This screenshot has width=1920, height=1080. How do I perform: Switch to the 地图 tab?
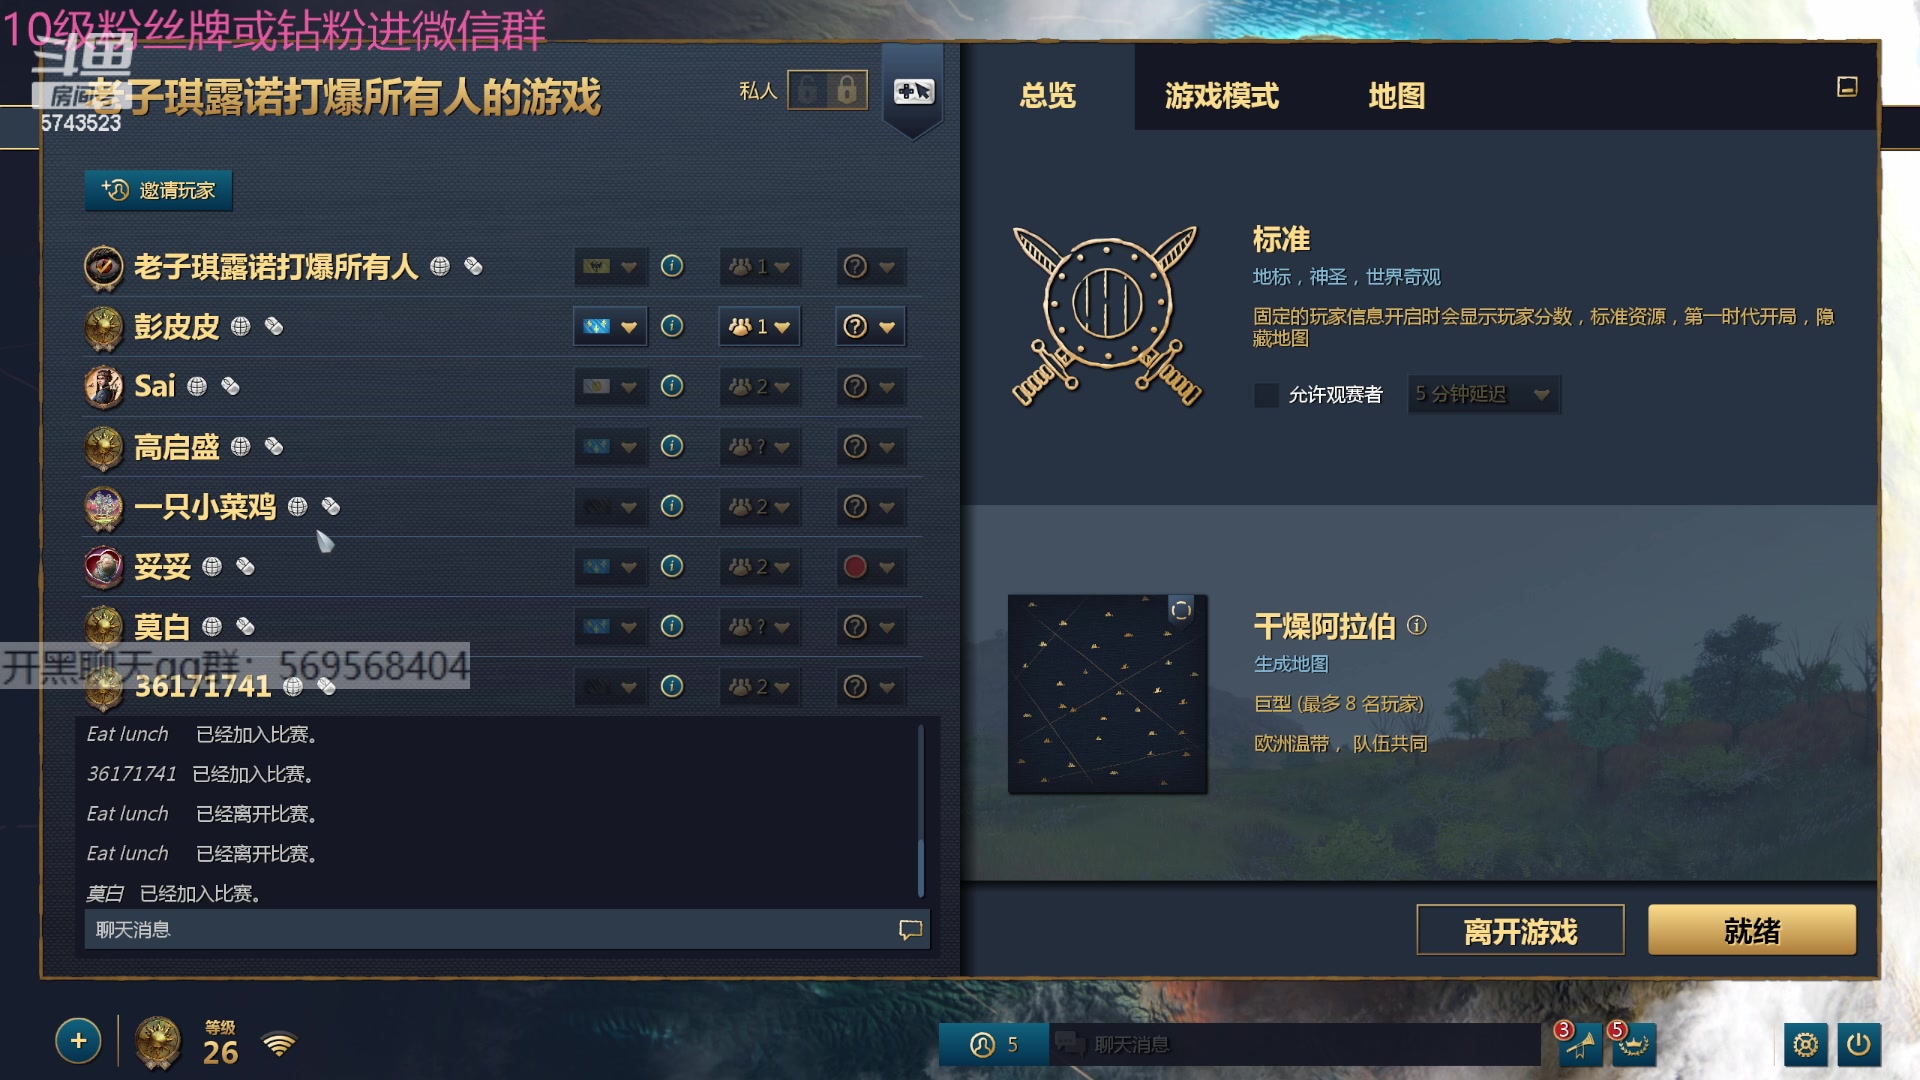tap(1396, 96)
